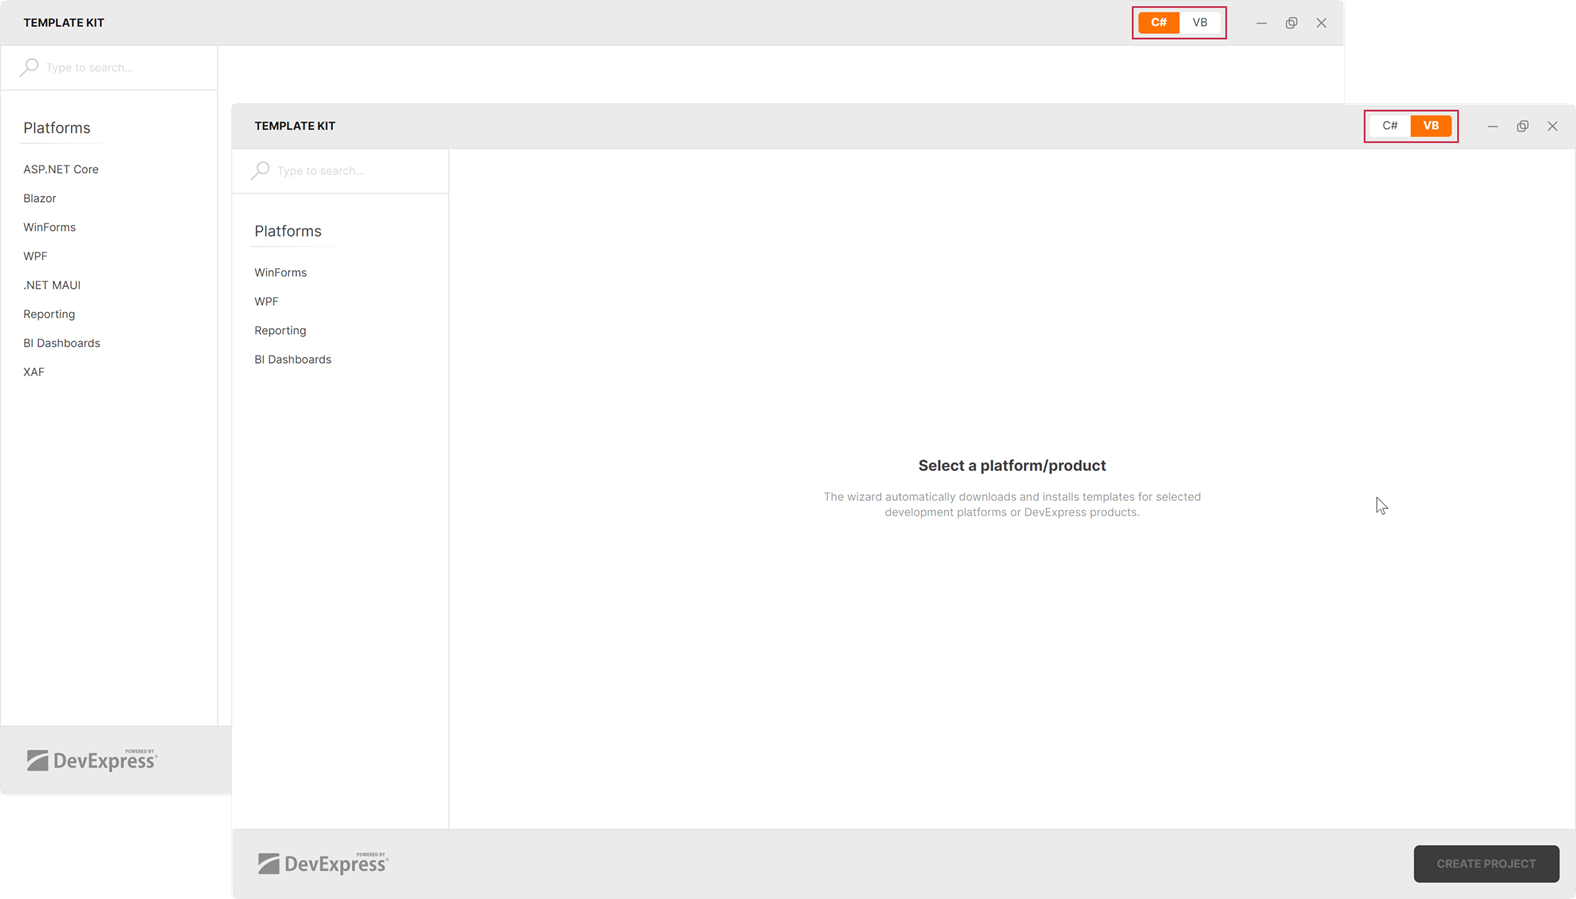Select WinForms in the back window

click(49, 228)
